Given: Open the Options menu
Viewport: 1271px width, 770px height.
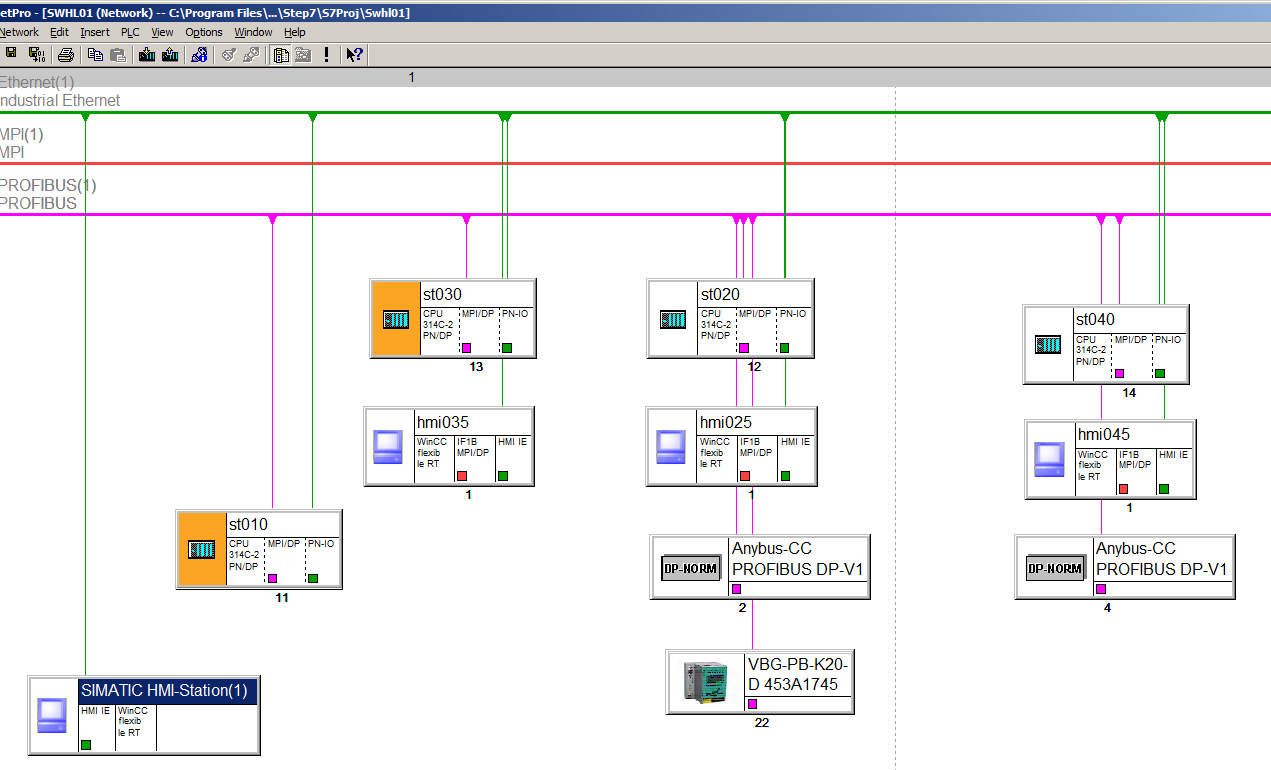Looking at the screenshot, I should pyautogui.click(x=204, y=32).
